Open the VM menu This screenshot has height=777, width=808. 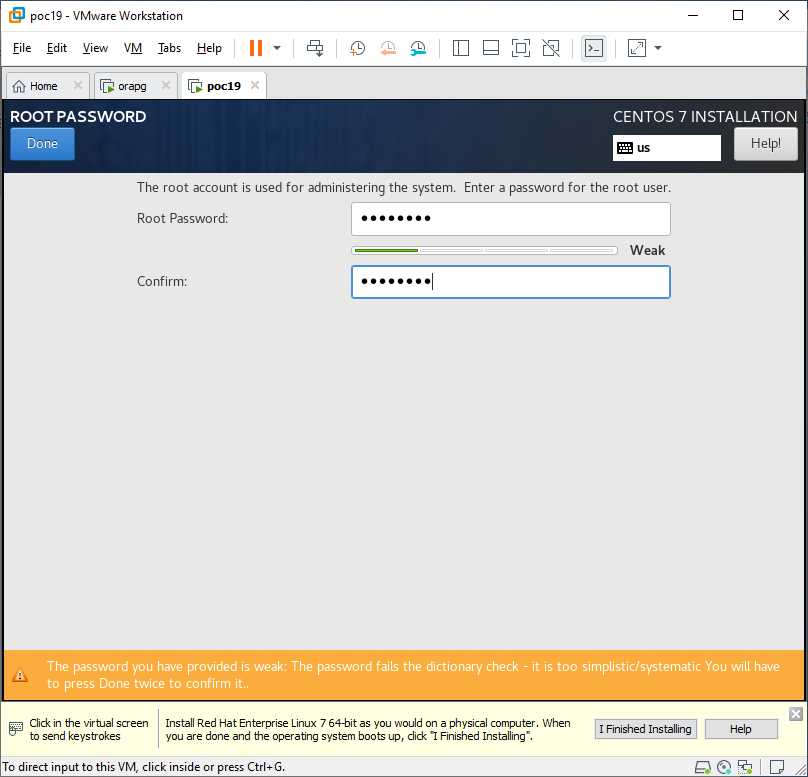(x=133, y=48)
